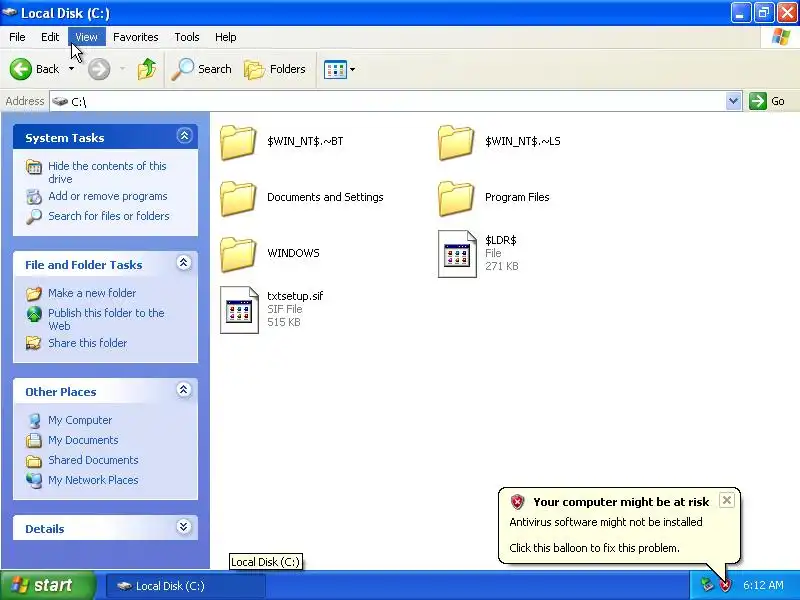The width and height of the screenshot is (800, 600).
Task: Click the Search magnifier toolbar button
Action: [202, 69]
